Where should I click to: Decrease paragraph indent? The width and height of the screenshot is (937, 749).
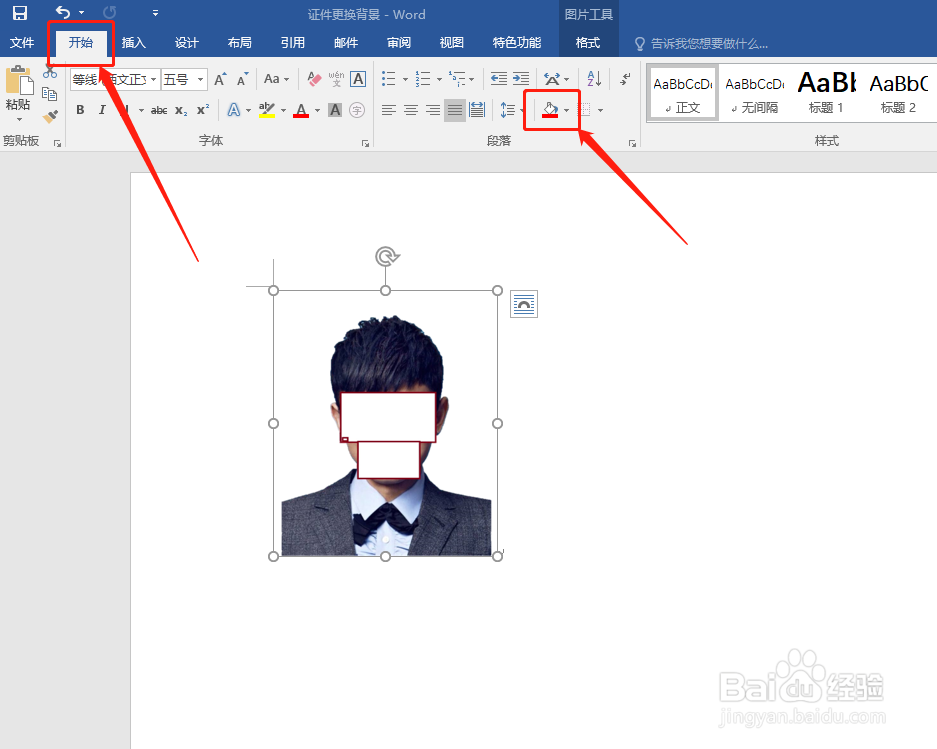coord(498,79)
